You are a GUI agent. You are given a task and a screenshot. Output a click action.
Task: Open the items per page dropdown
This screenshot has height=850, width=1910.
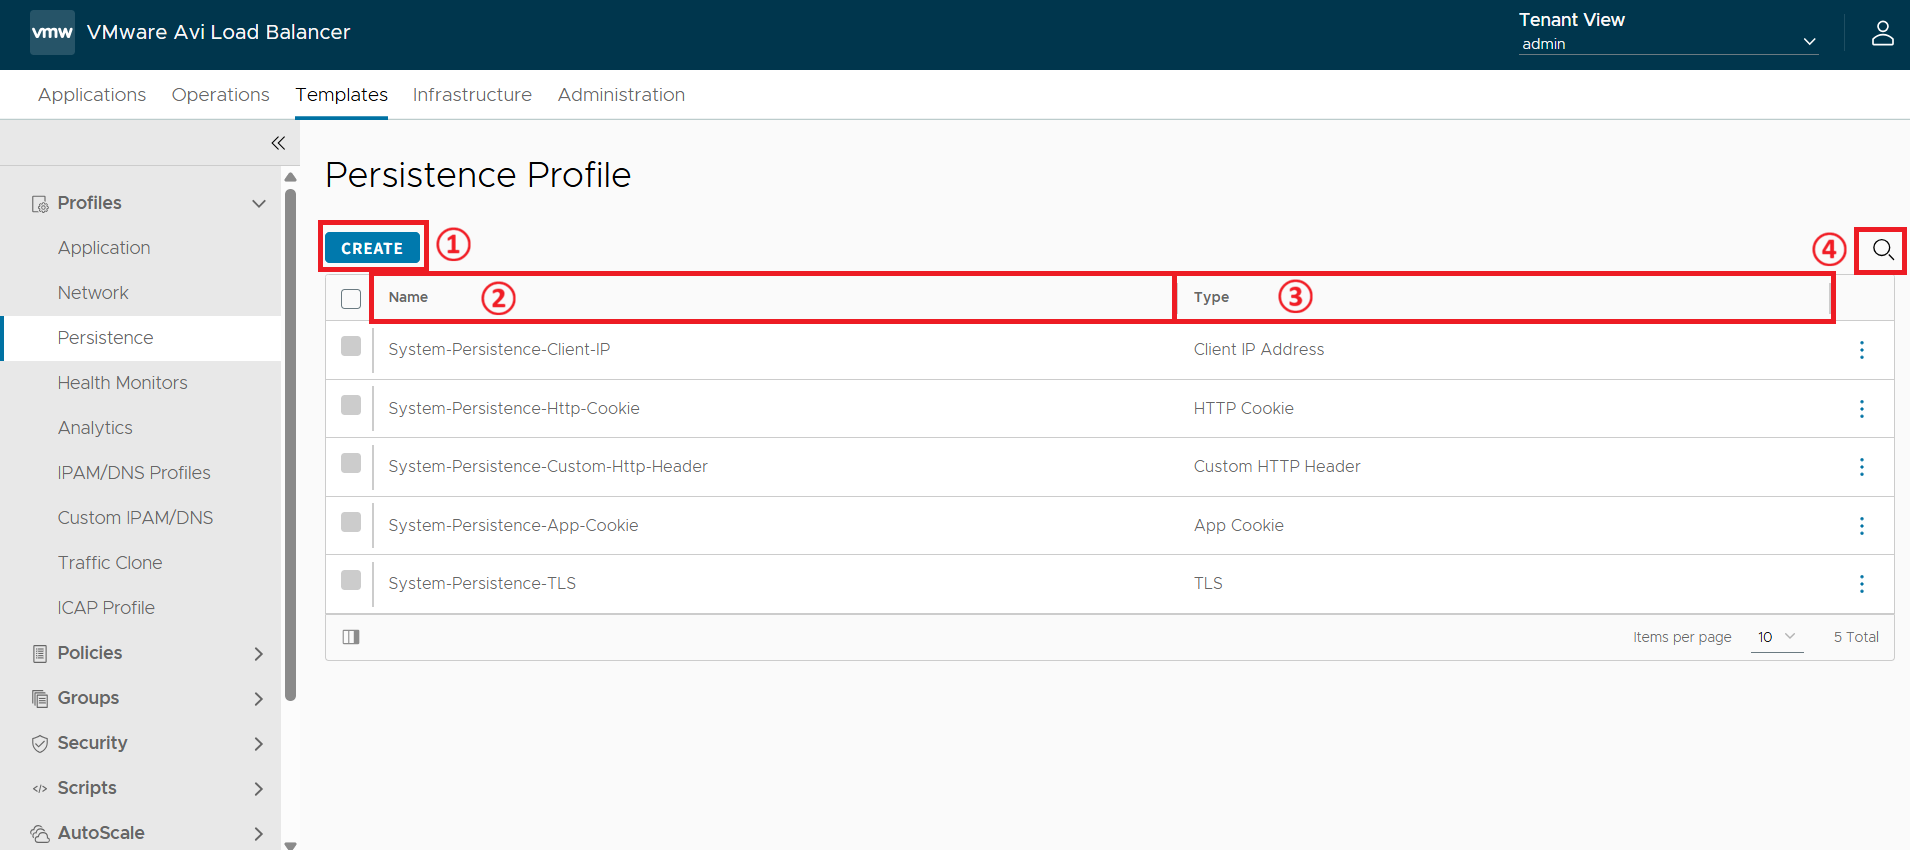1776,637
